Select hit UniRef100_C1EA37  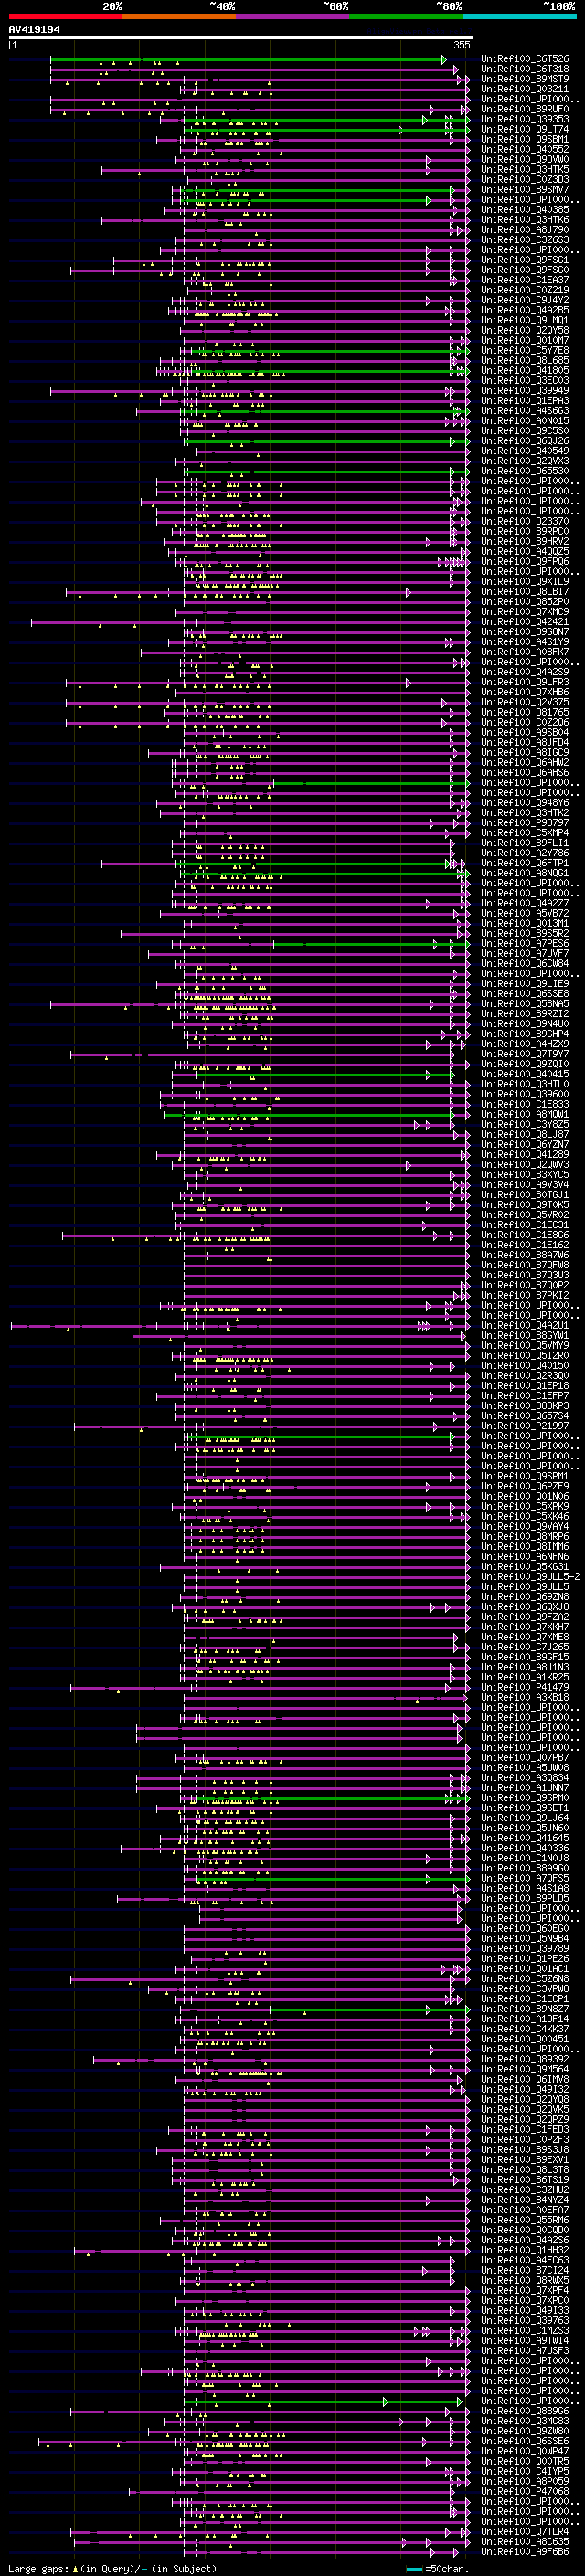525,280
